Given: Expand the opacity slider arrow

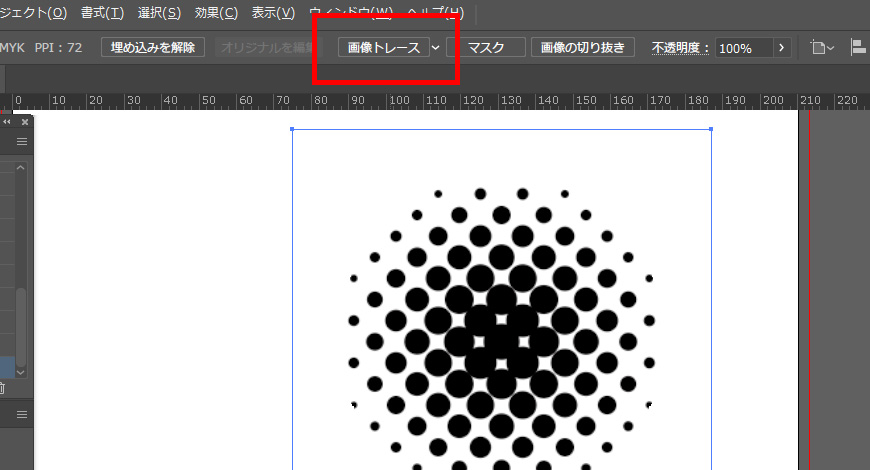Looking at the screenshot, I should coord(781,48).
